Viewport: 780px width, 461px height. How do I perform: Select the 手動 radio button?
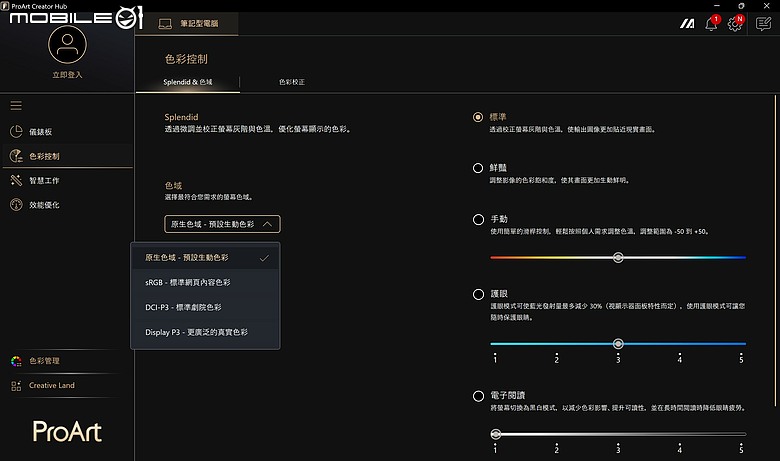tap(478, 219)
